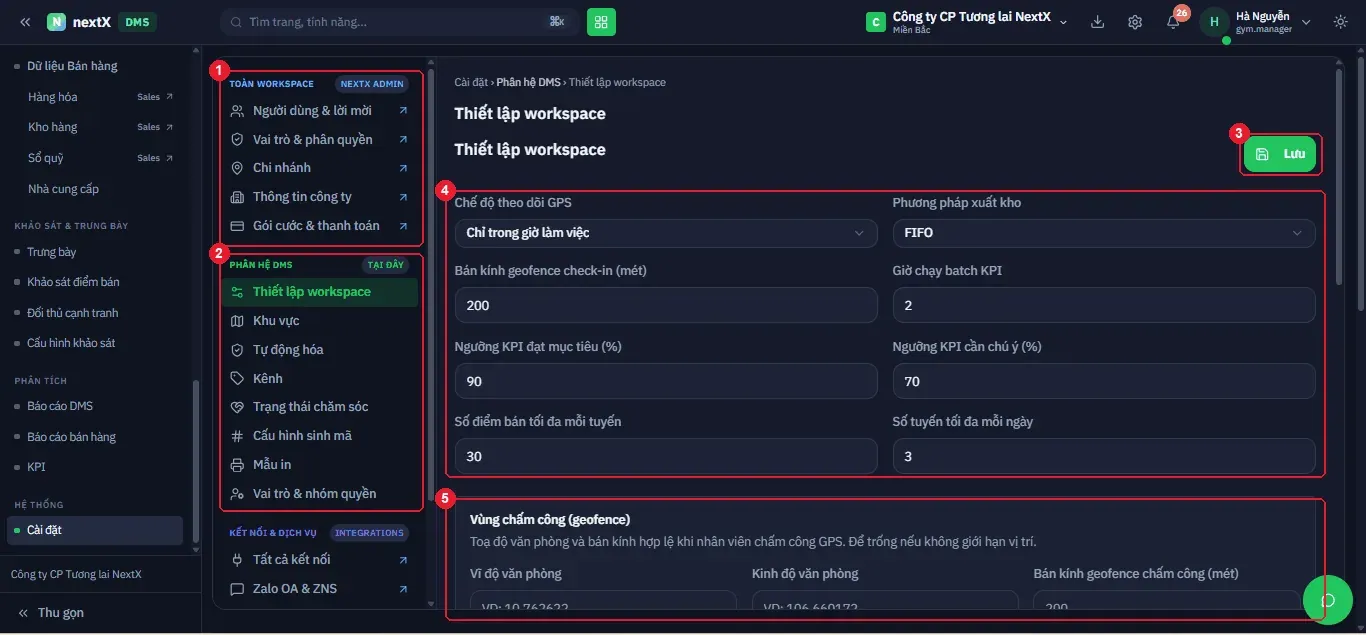Open Báo cáo DMS in left sidebar

pos(60,406)
